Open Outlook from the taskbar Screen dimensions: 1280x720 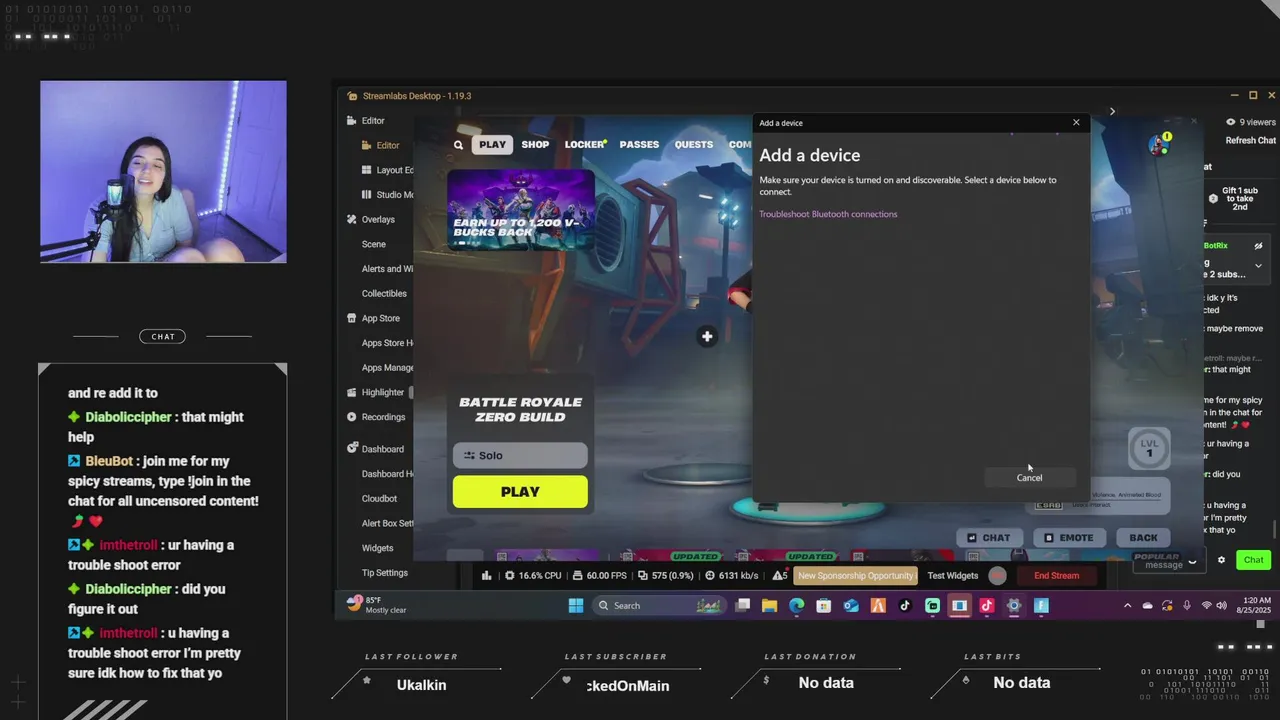click(851, 605)
